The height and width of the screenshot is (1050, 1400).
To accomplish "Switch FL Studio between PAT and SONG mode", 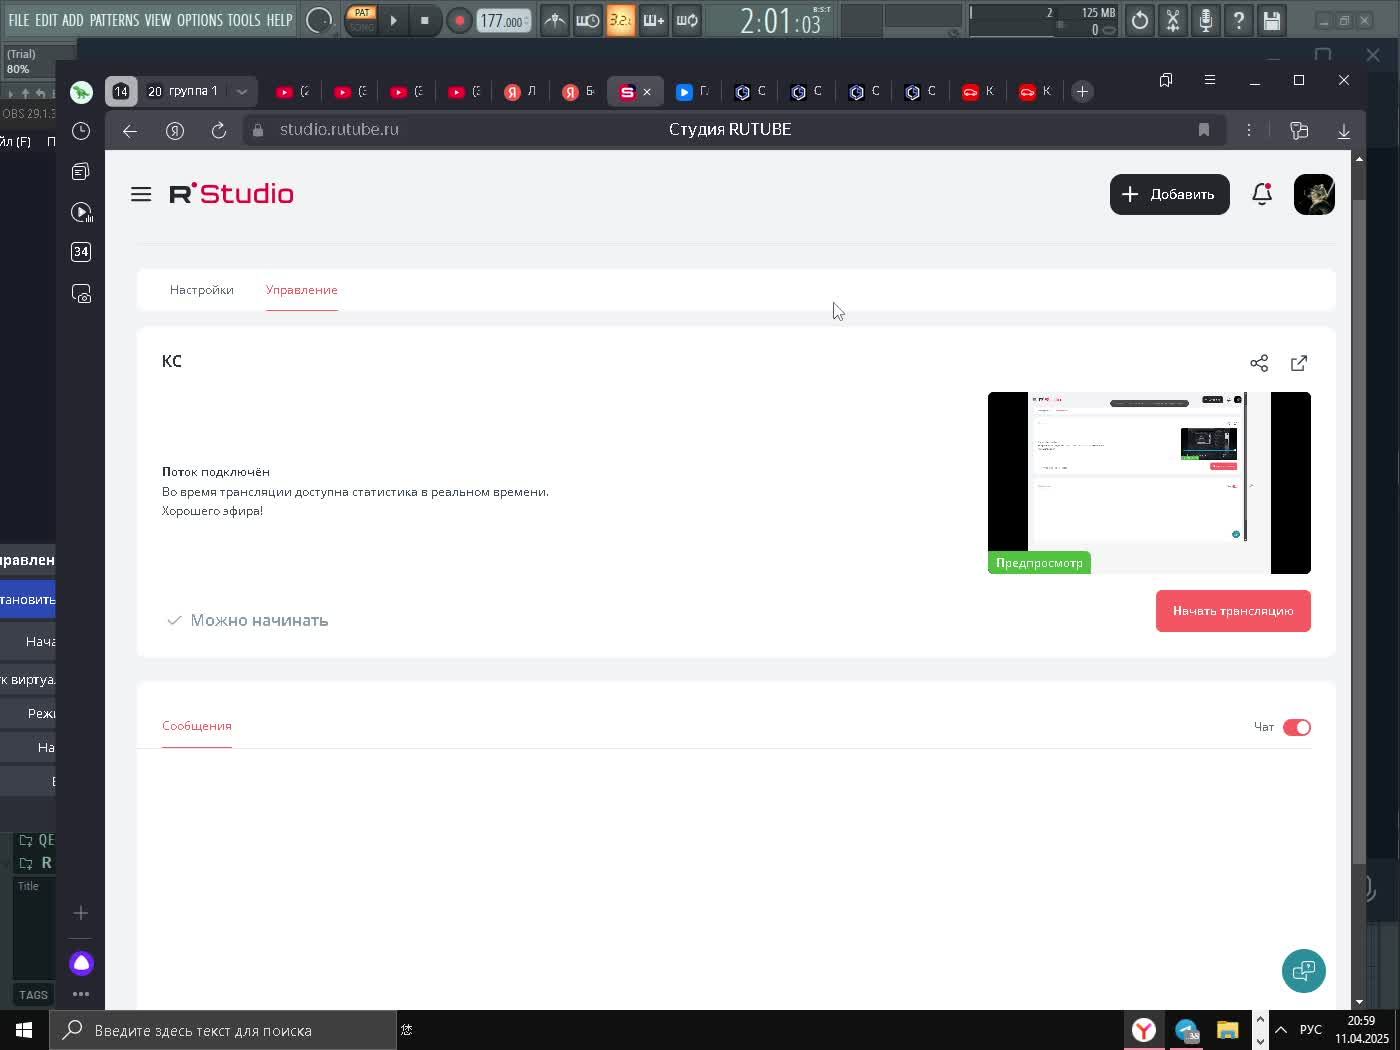I will [x=362, y=20].
